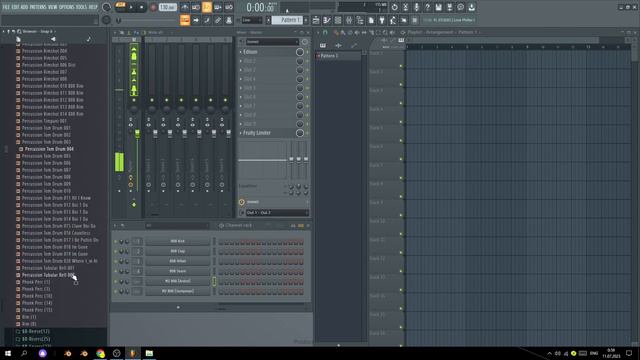The width and height of the screenshot is (640, 360).
Task: Click the tempo display showing 130
Action: 167,7
